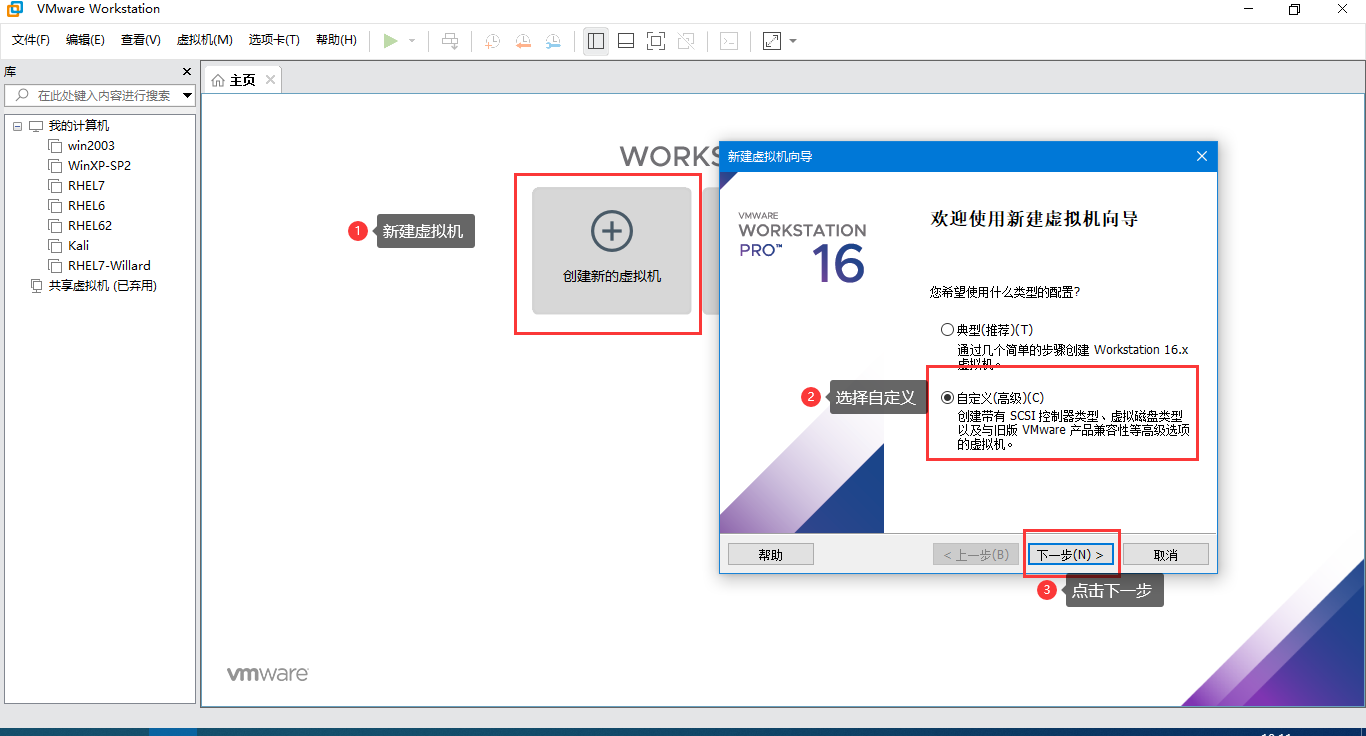This screenshot has height=736, width=1366.
Task: Toggle the thumbnail bar view icon
Action: point(626,41)
